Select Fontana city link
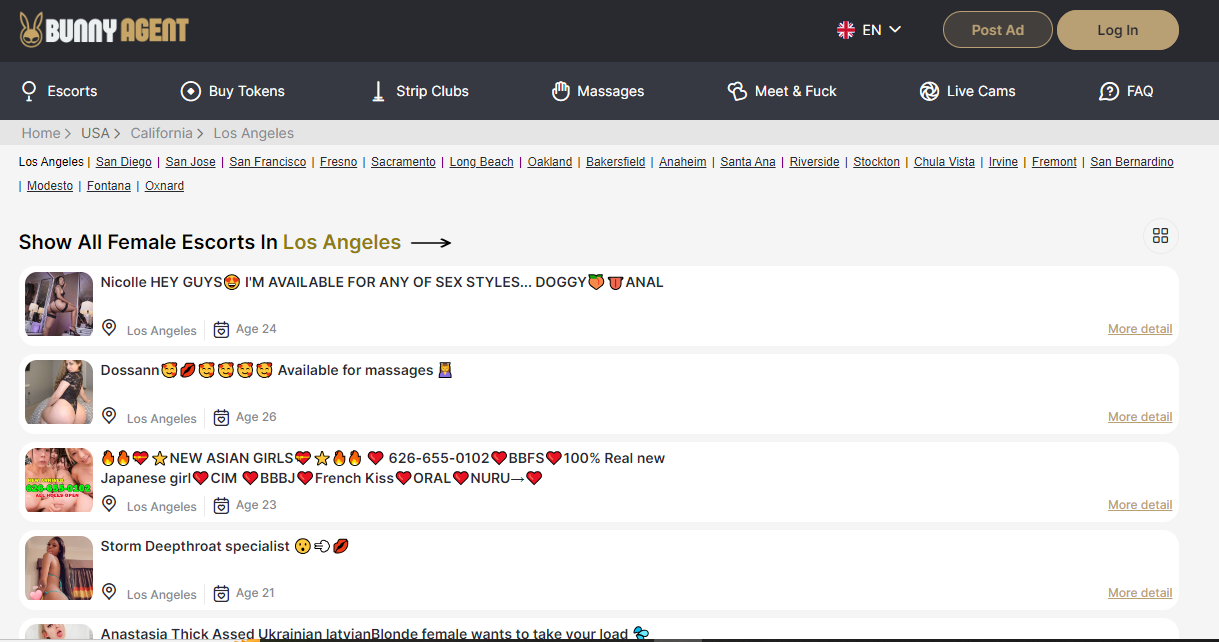This screenshot has height=642, width=1219. pos(109,186)
